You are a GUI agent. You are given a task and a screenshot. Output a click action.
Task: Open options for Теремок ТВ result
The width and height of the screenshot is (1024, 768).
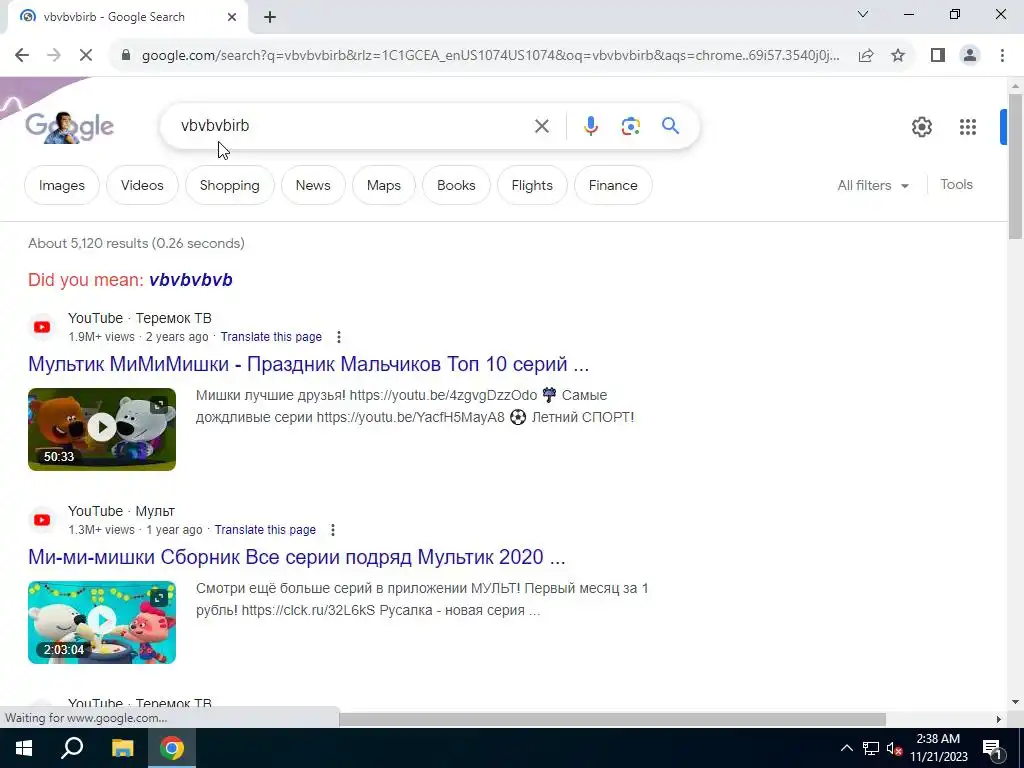[x=338, y=337]
